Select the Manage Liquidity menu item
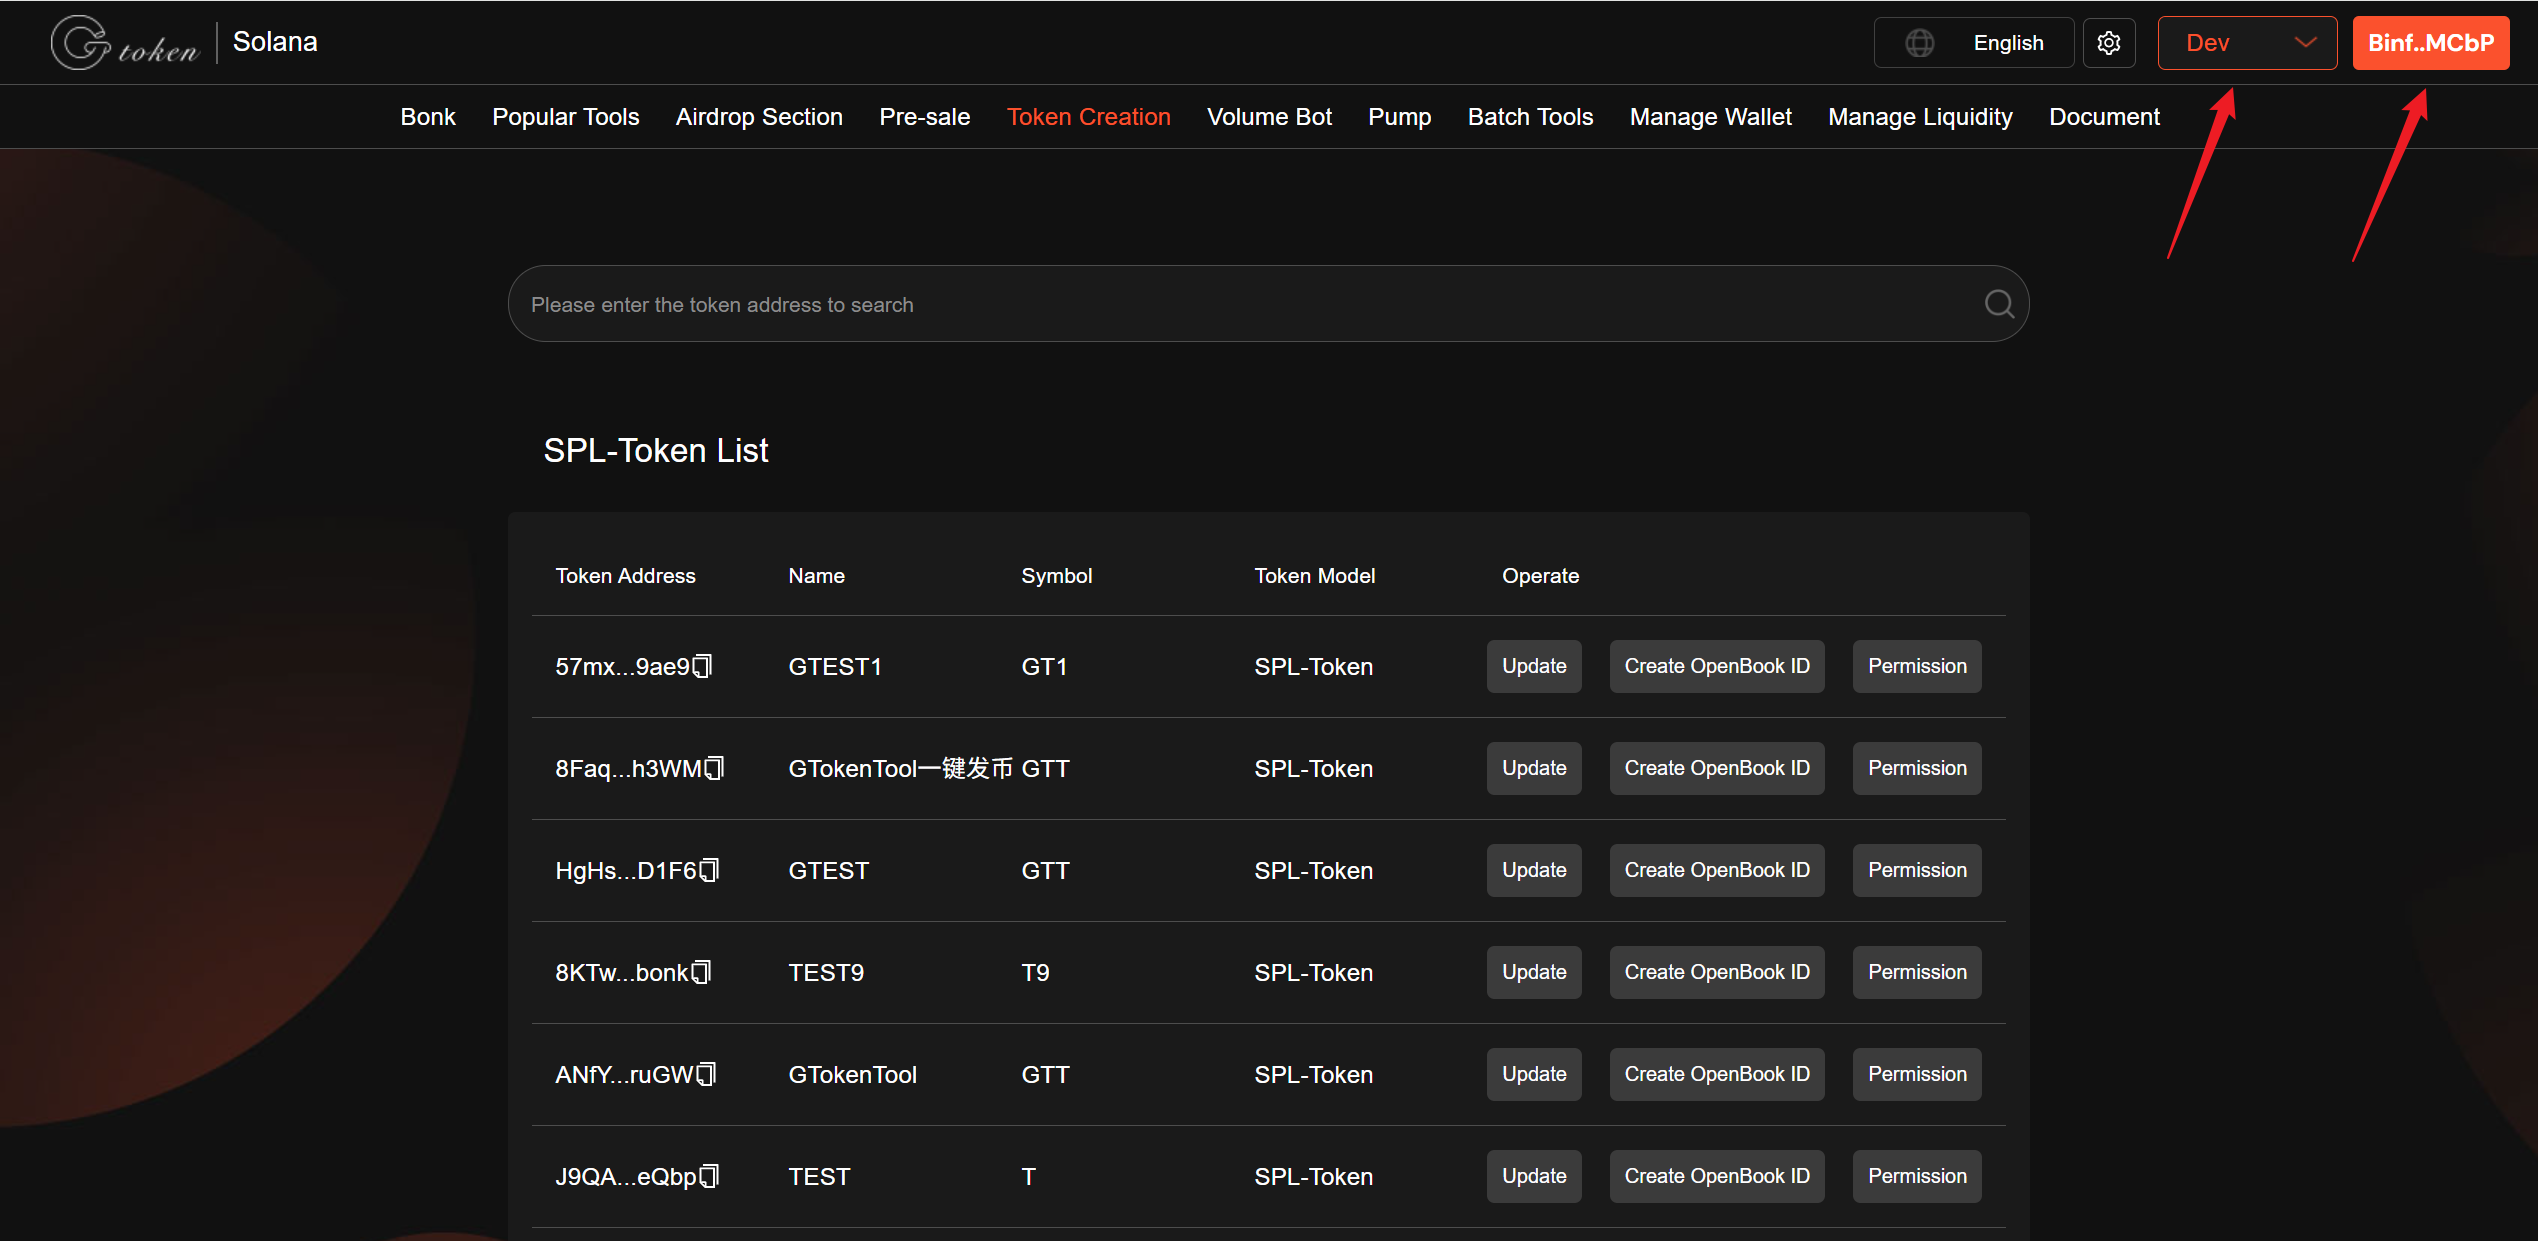The height and width of the screenshot is (1241, 2538). 1920,117
